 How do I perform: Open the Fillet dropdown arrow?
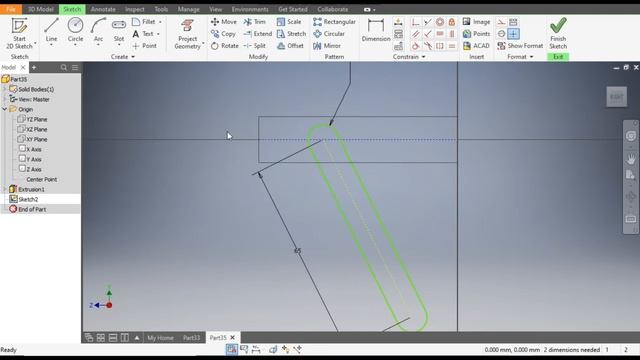point(160,22)
